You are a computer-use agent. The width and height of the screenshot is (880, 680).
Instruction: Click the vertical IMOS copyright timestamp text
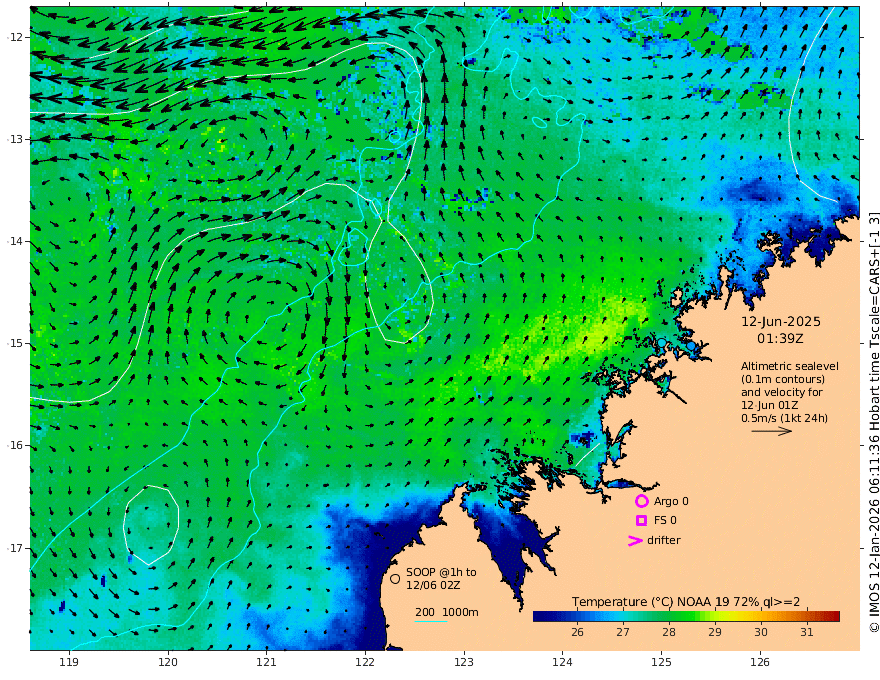point(874,422)
